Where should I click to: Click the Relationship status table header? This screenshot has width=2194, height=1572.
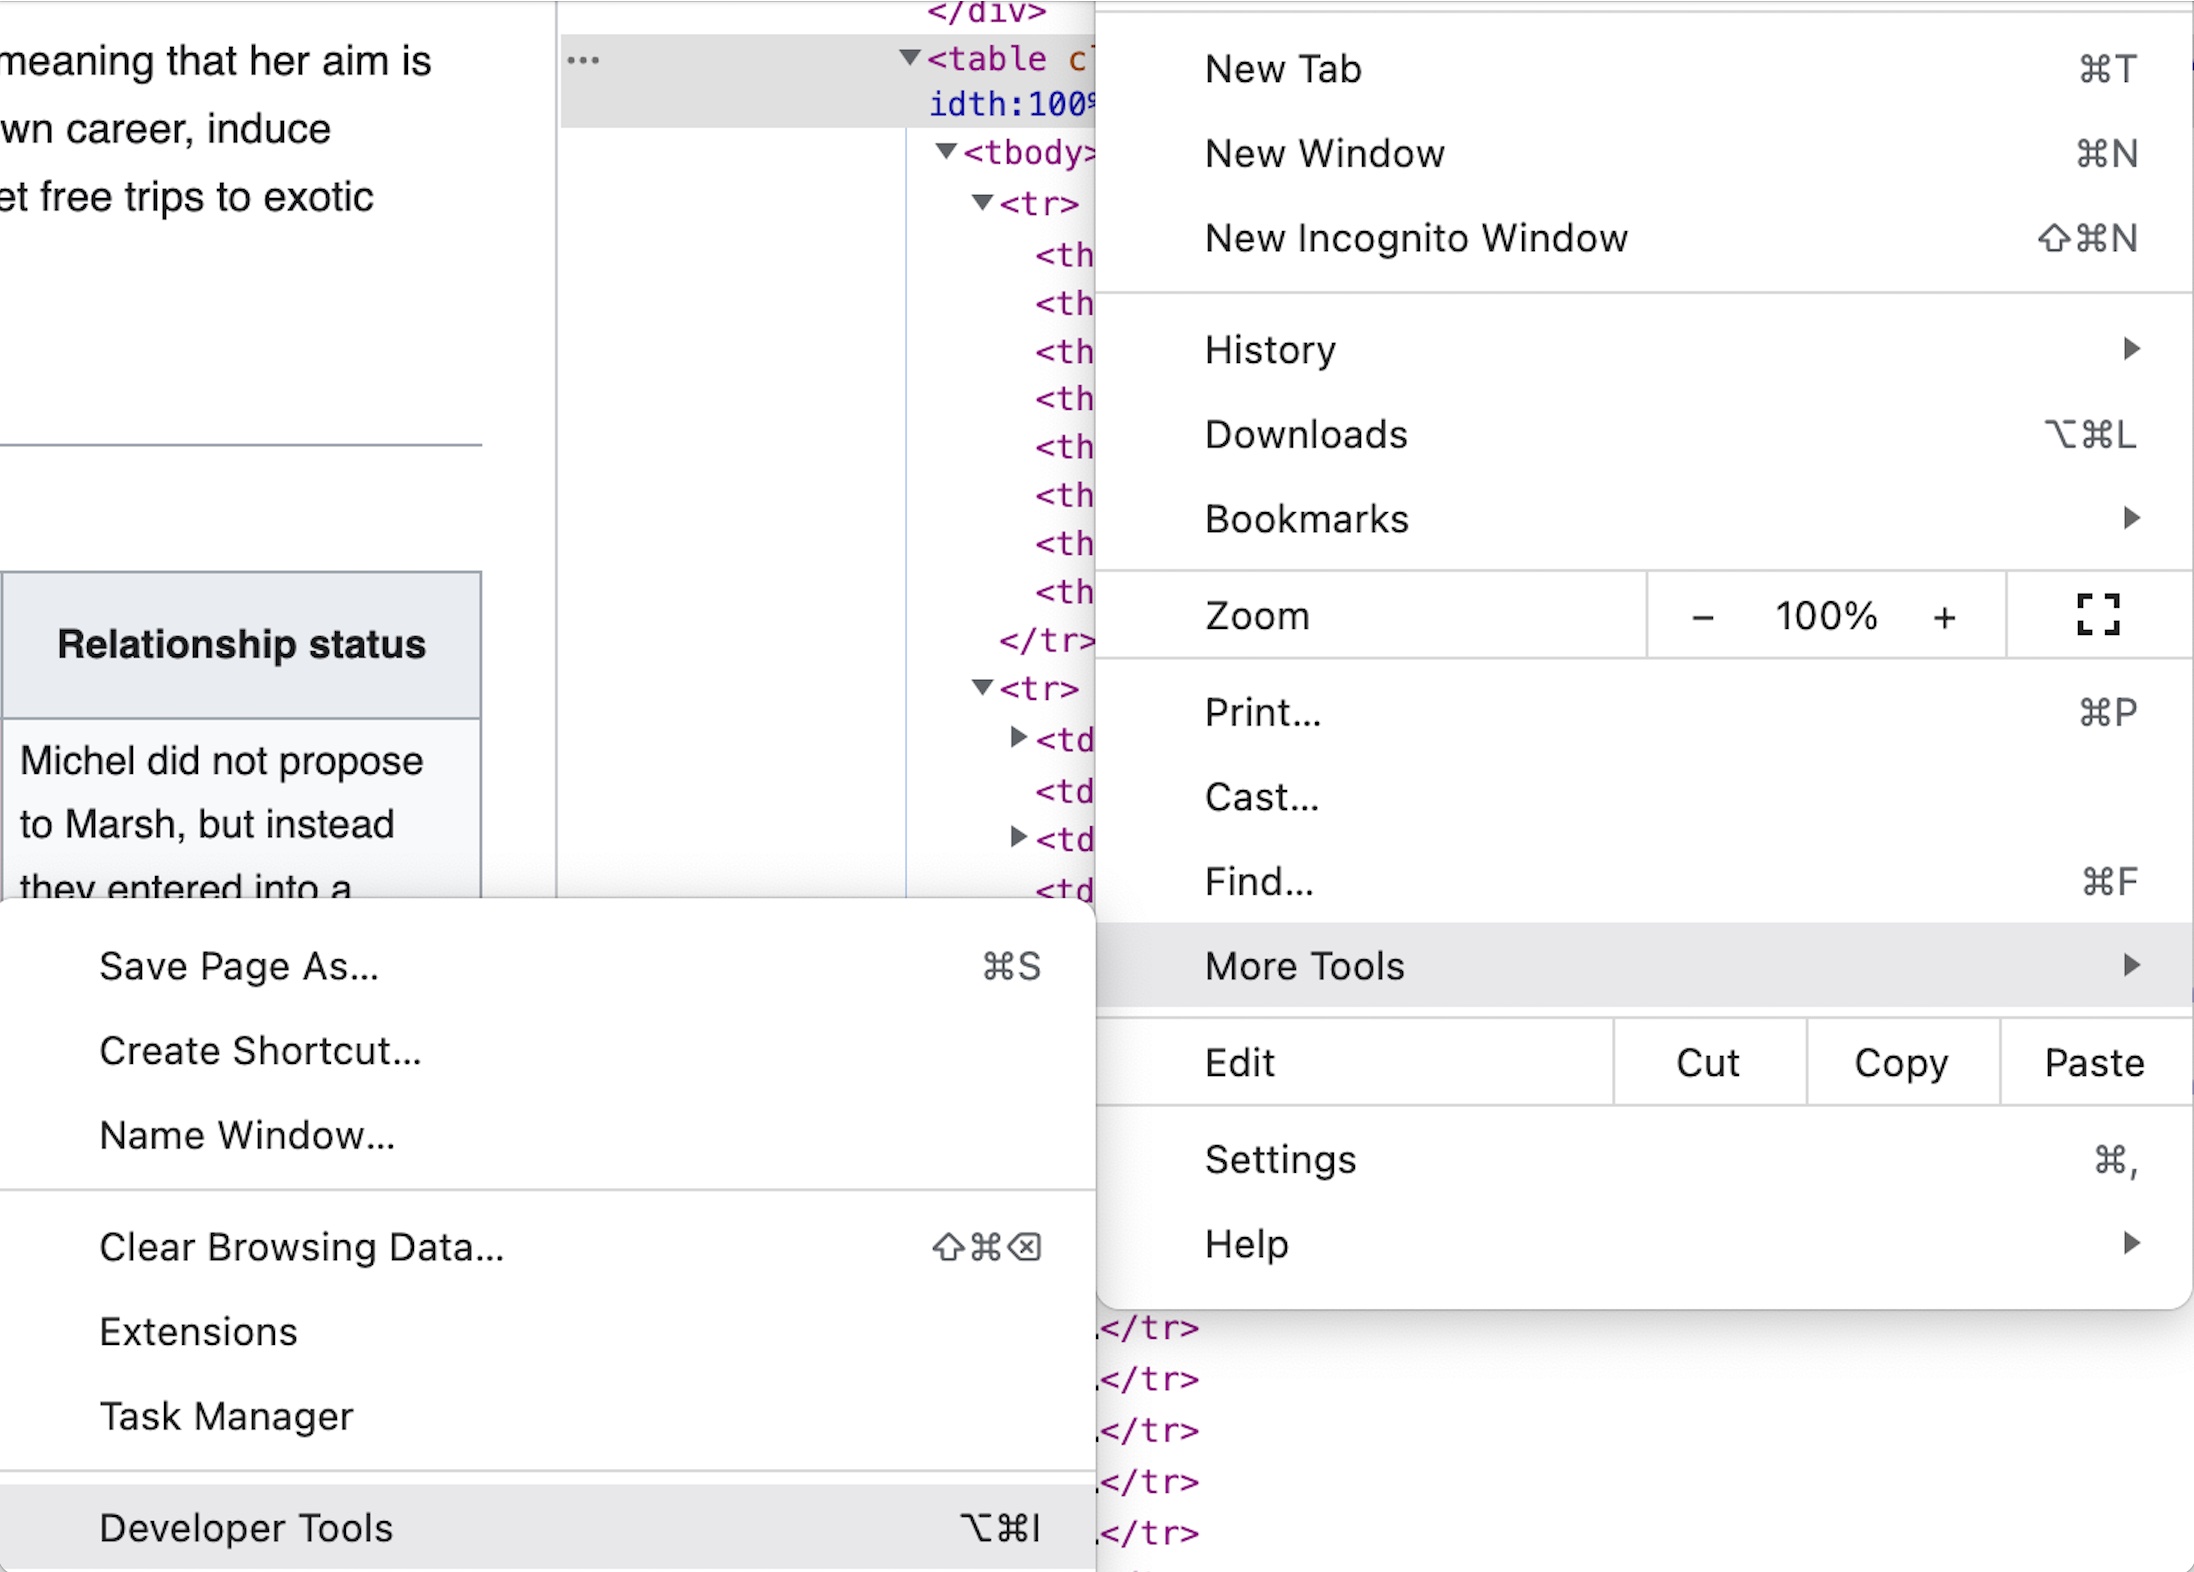[241, 645]
